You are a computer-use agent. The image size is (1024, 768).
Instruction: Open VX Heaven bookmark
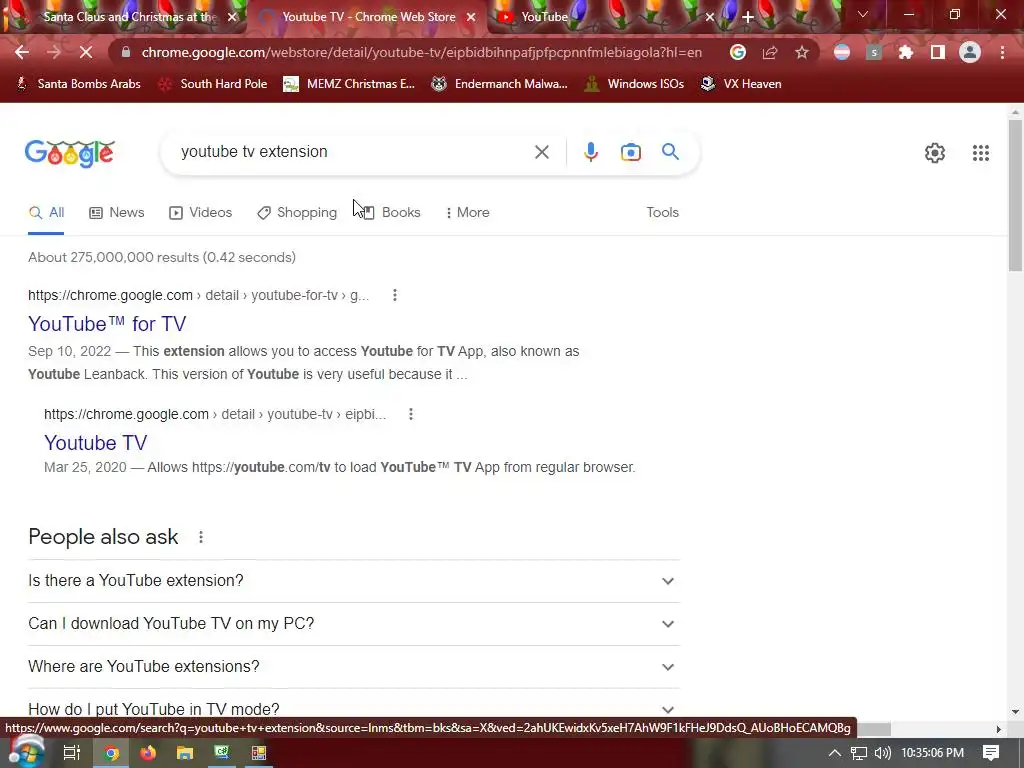click(x=741, y=84)
